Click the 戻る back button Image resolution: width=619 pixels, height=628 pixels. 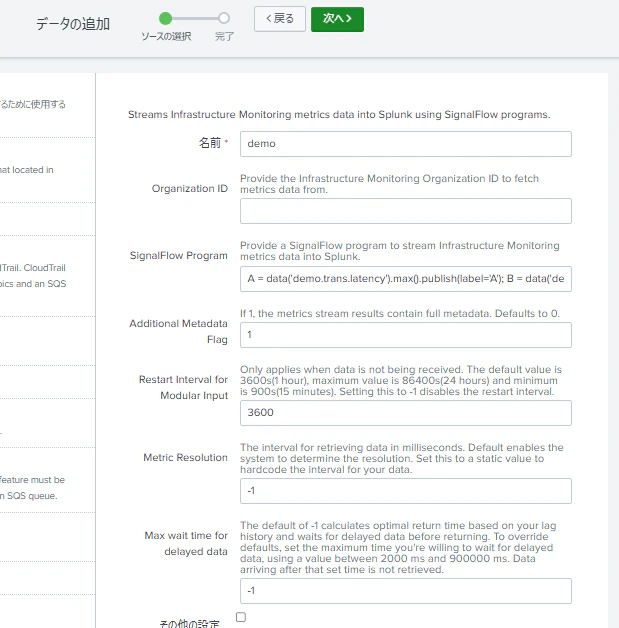pyautogui.click(x=279, y=19)
